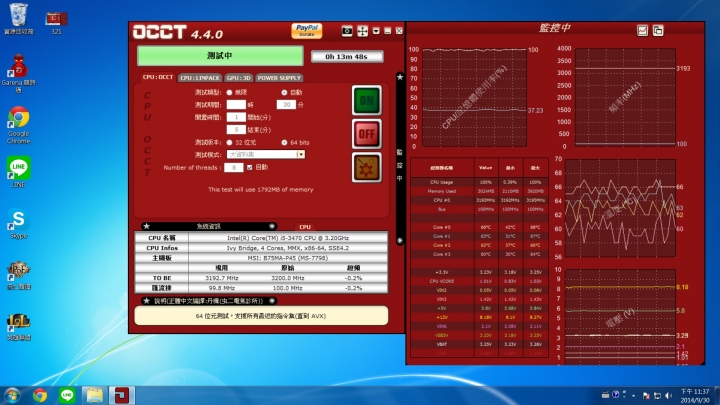The width and height of the screenshot is (720, 405).
Task: Choose the 32-bit test version radio
Action: click(x=229, y=142)
